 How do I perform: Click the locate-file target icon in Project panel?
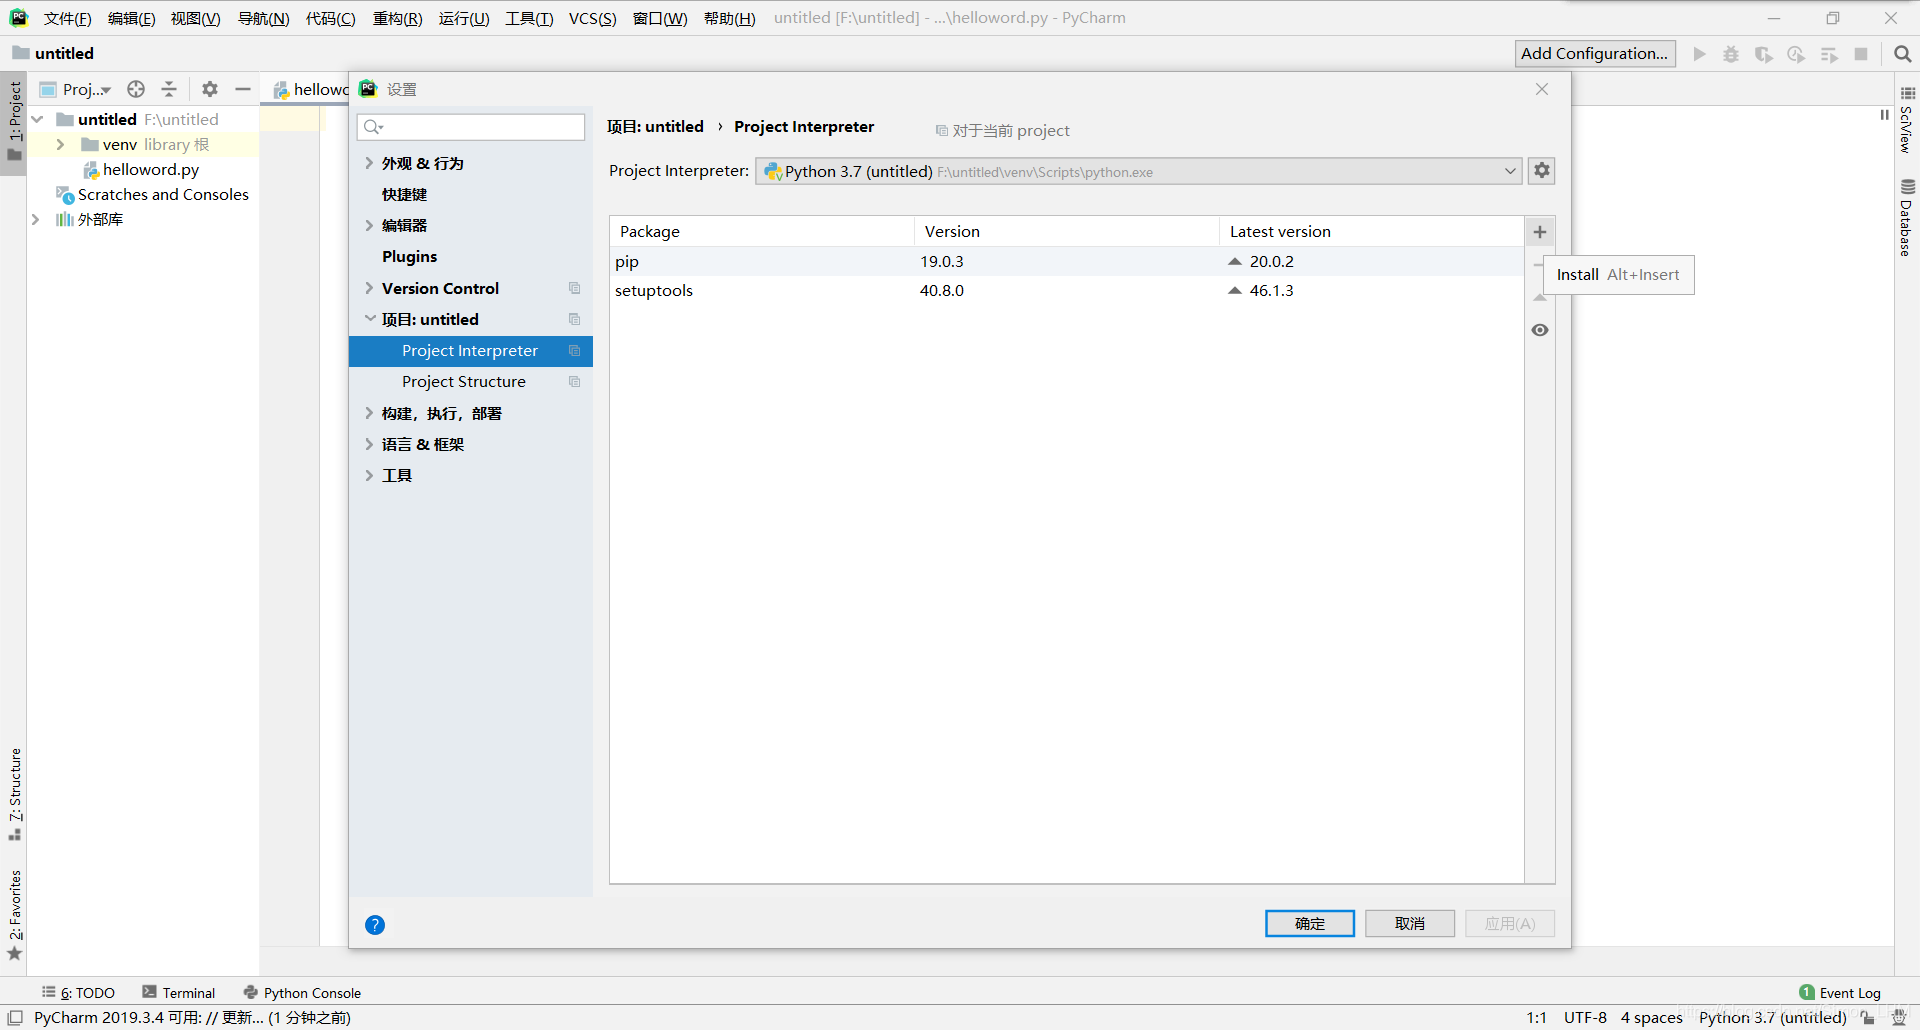click(x=136, y=89)
